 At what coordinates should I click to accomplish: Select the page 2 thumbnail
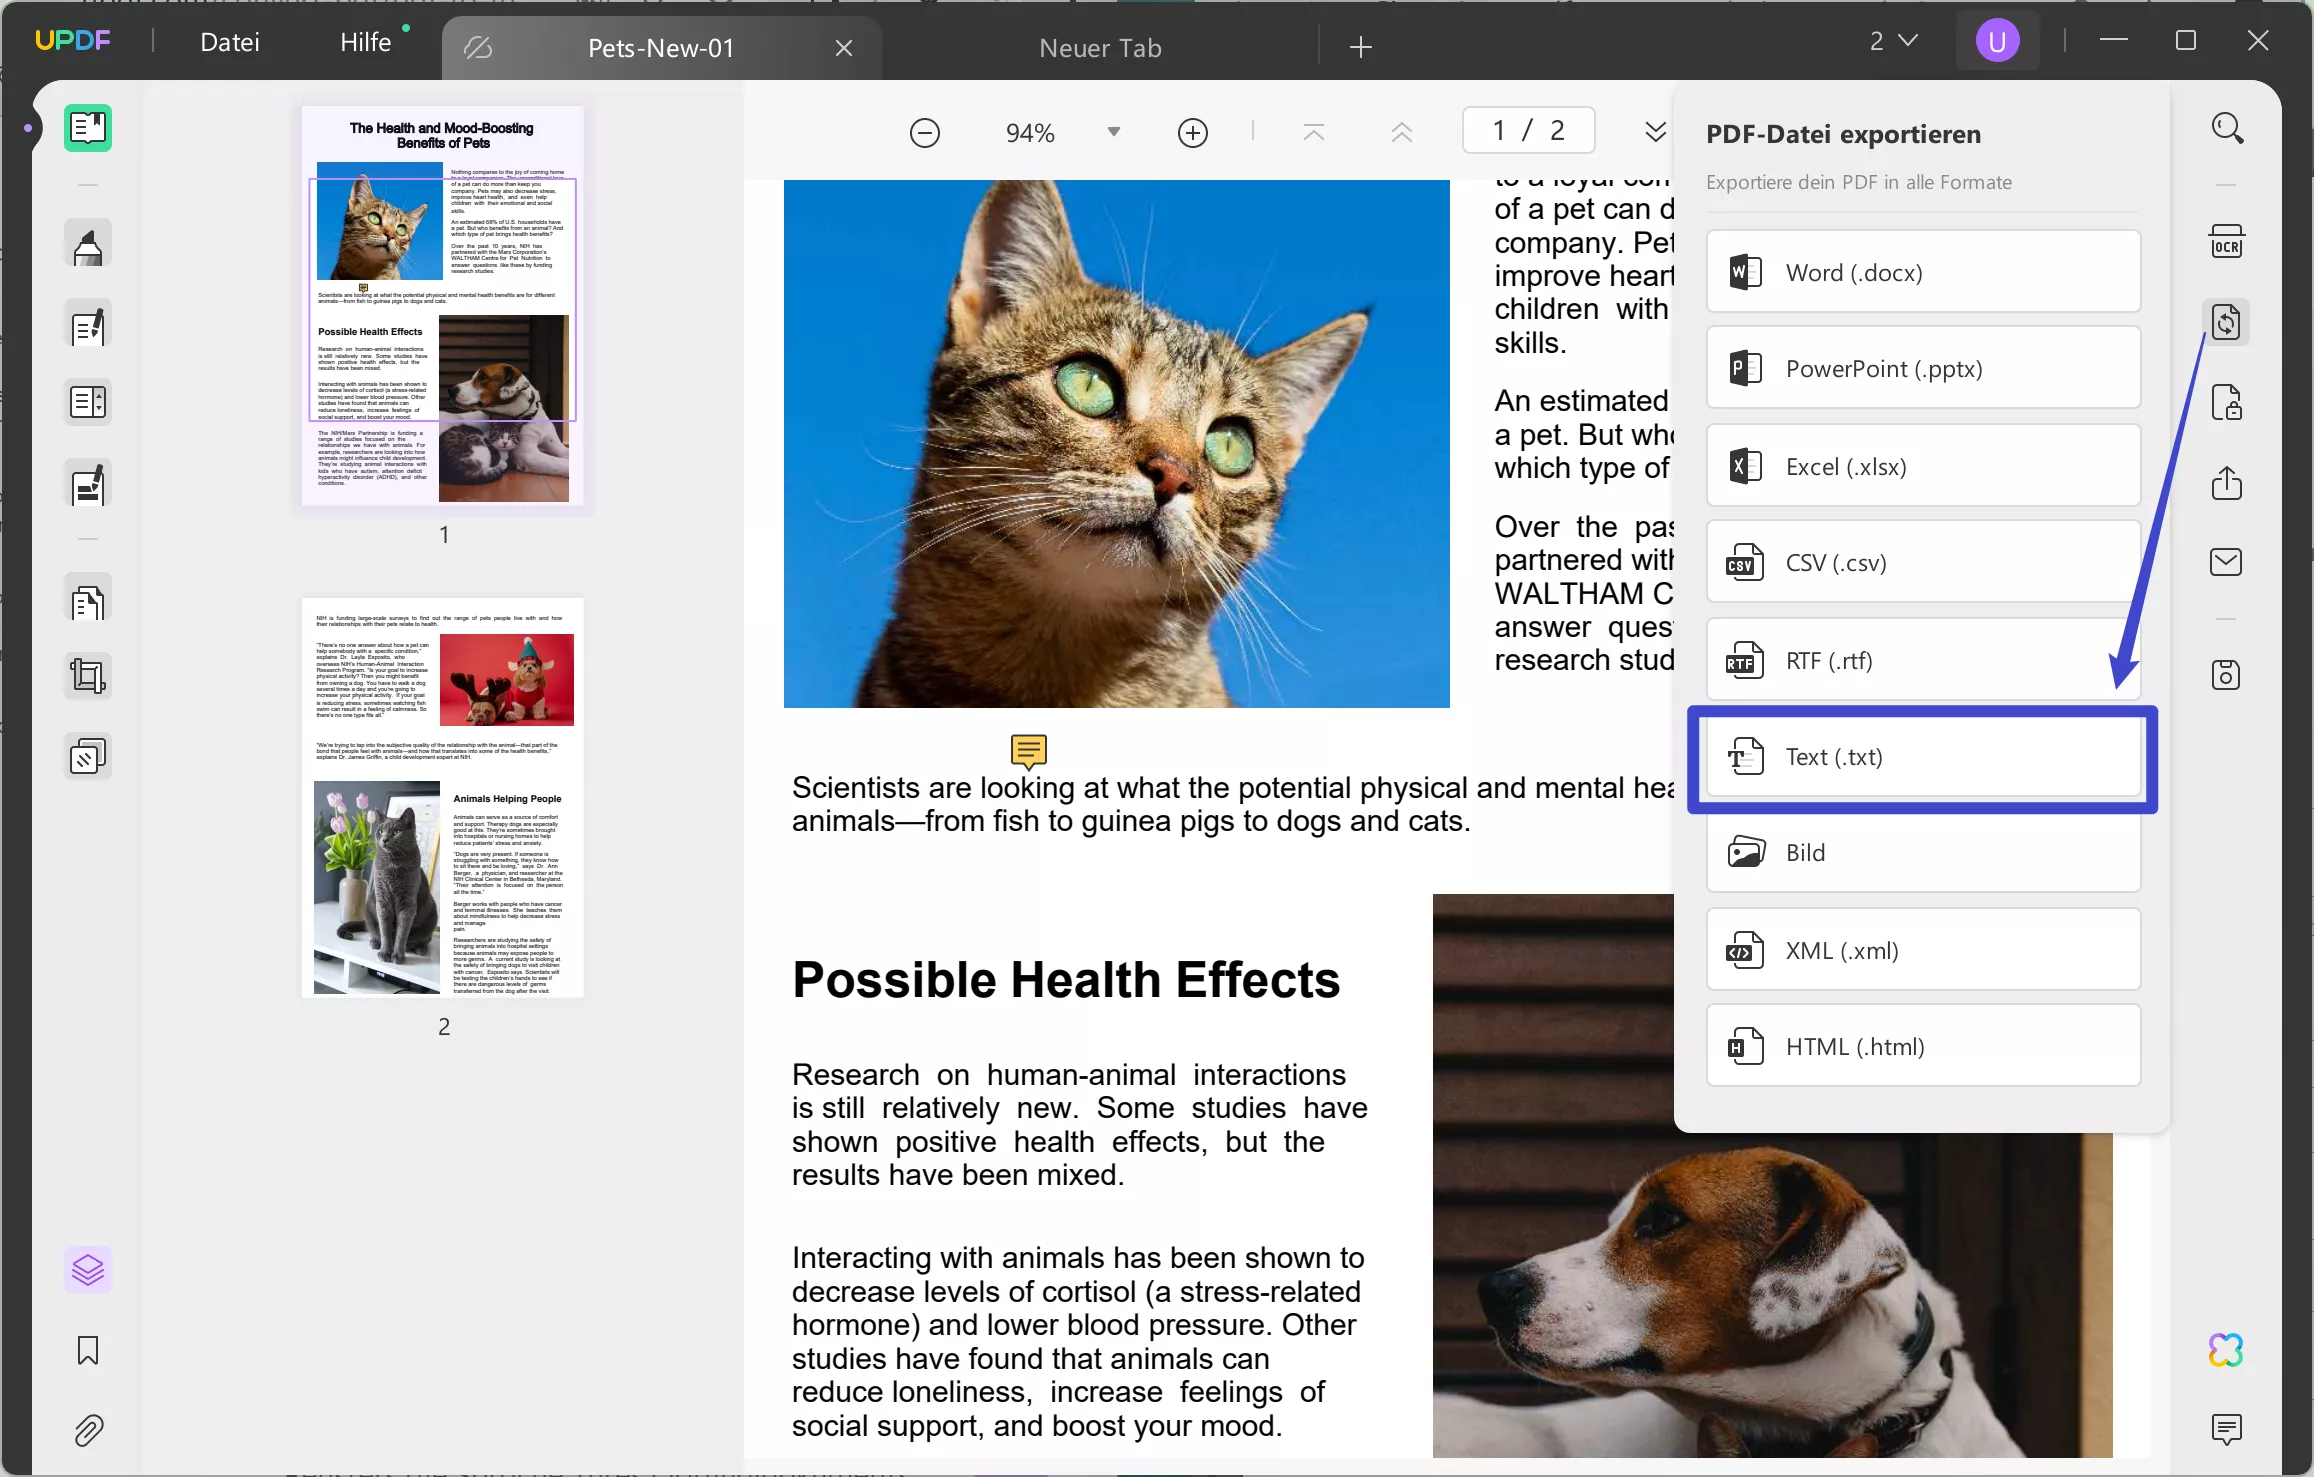pos(443,798)
